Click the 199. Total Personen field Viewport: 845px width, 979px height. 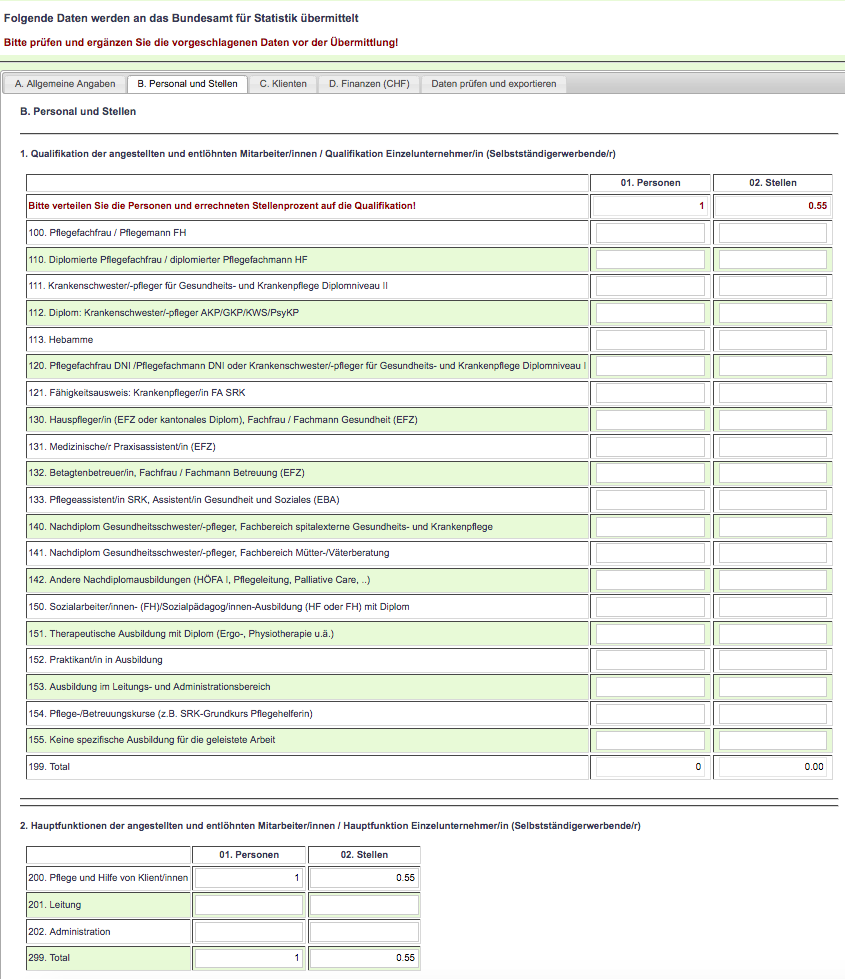coord(650,767)
